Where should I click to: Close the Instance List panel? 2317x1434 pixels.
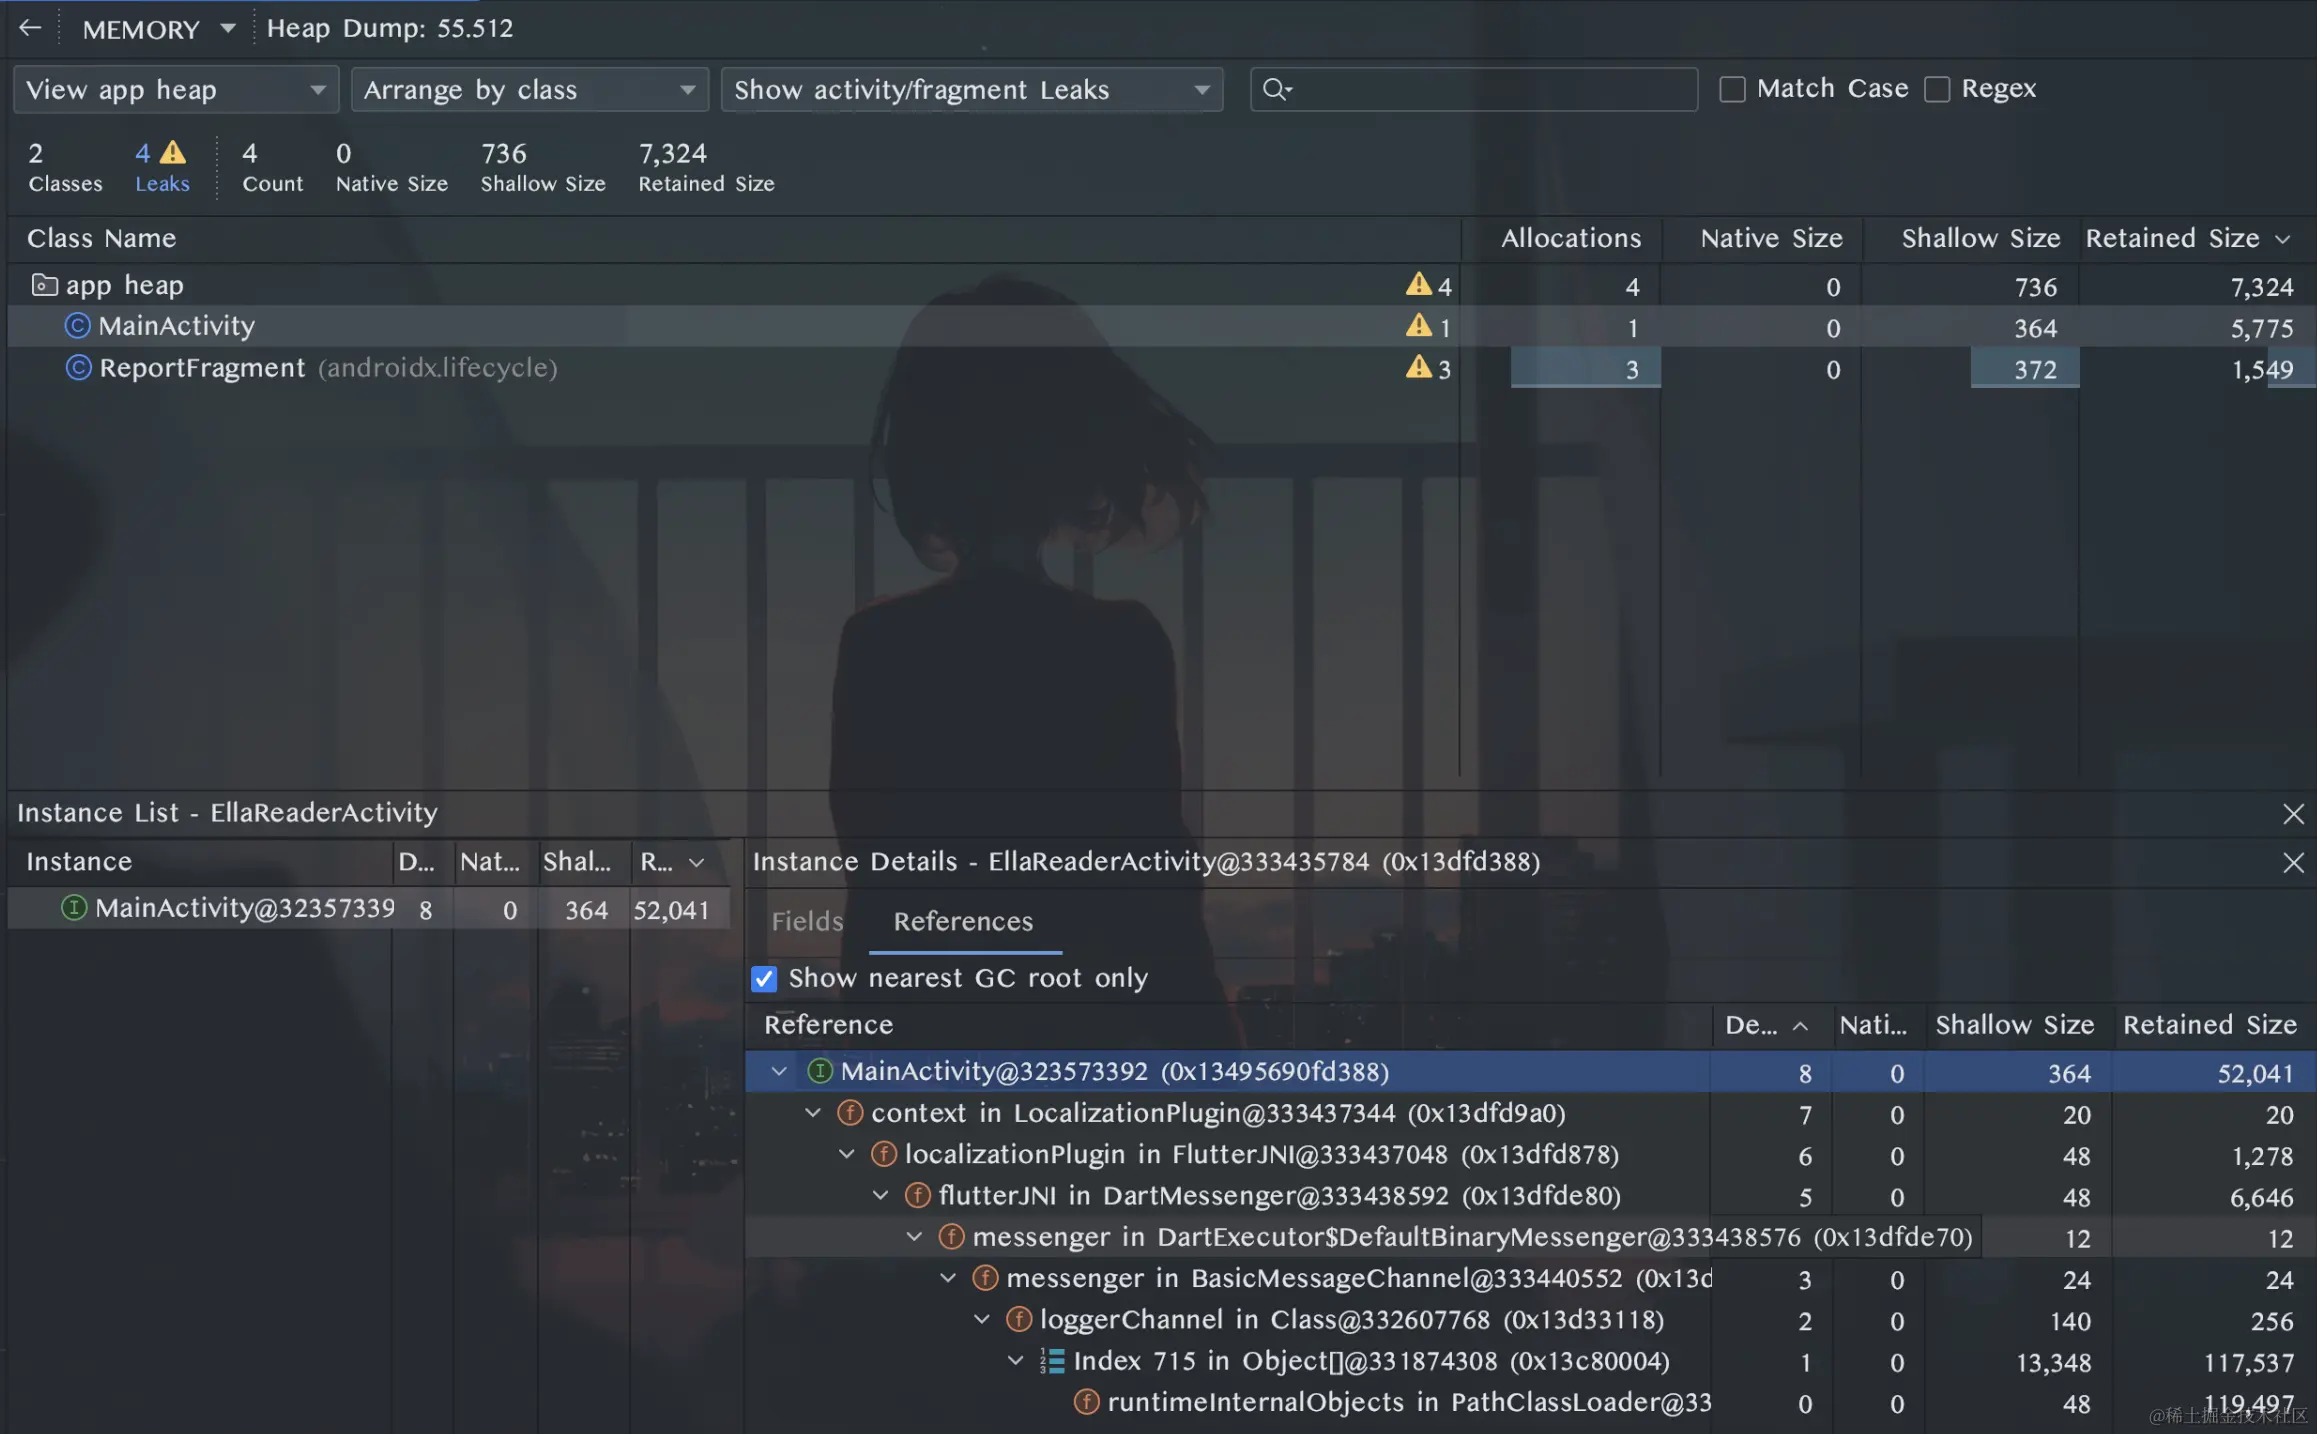(2293, 814)
